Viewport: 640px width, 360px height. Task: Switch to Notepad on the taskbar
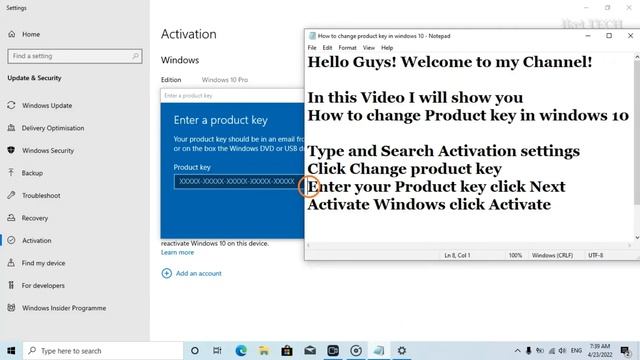click(x=379, y=351)
